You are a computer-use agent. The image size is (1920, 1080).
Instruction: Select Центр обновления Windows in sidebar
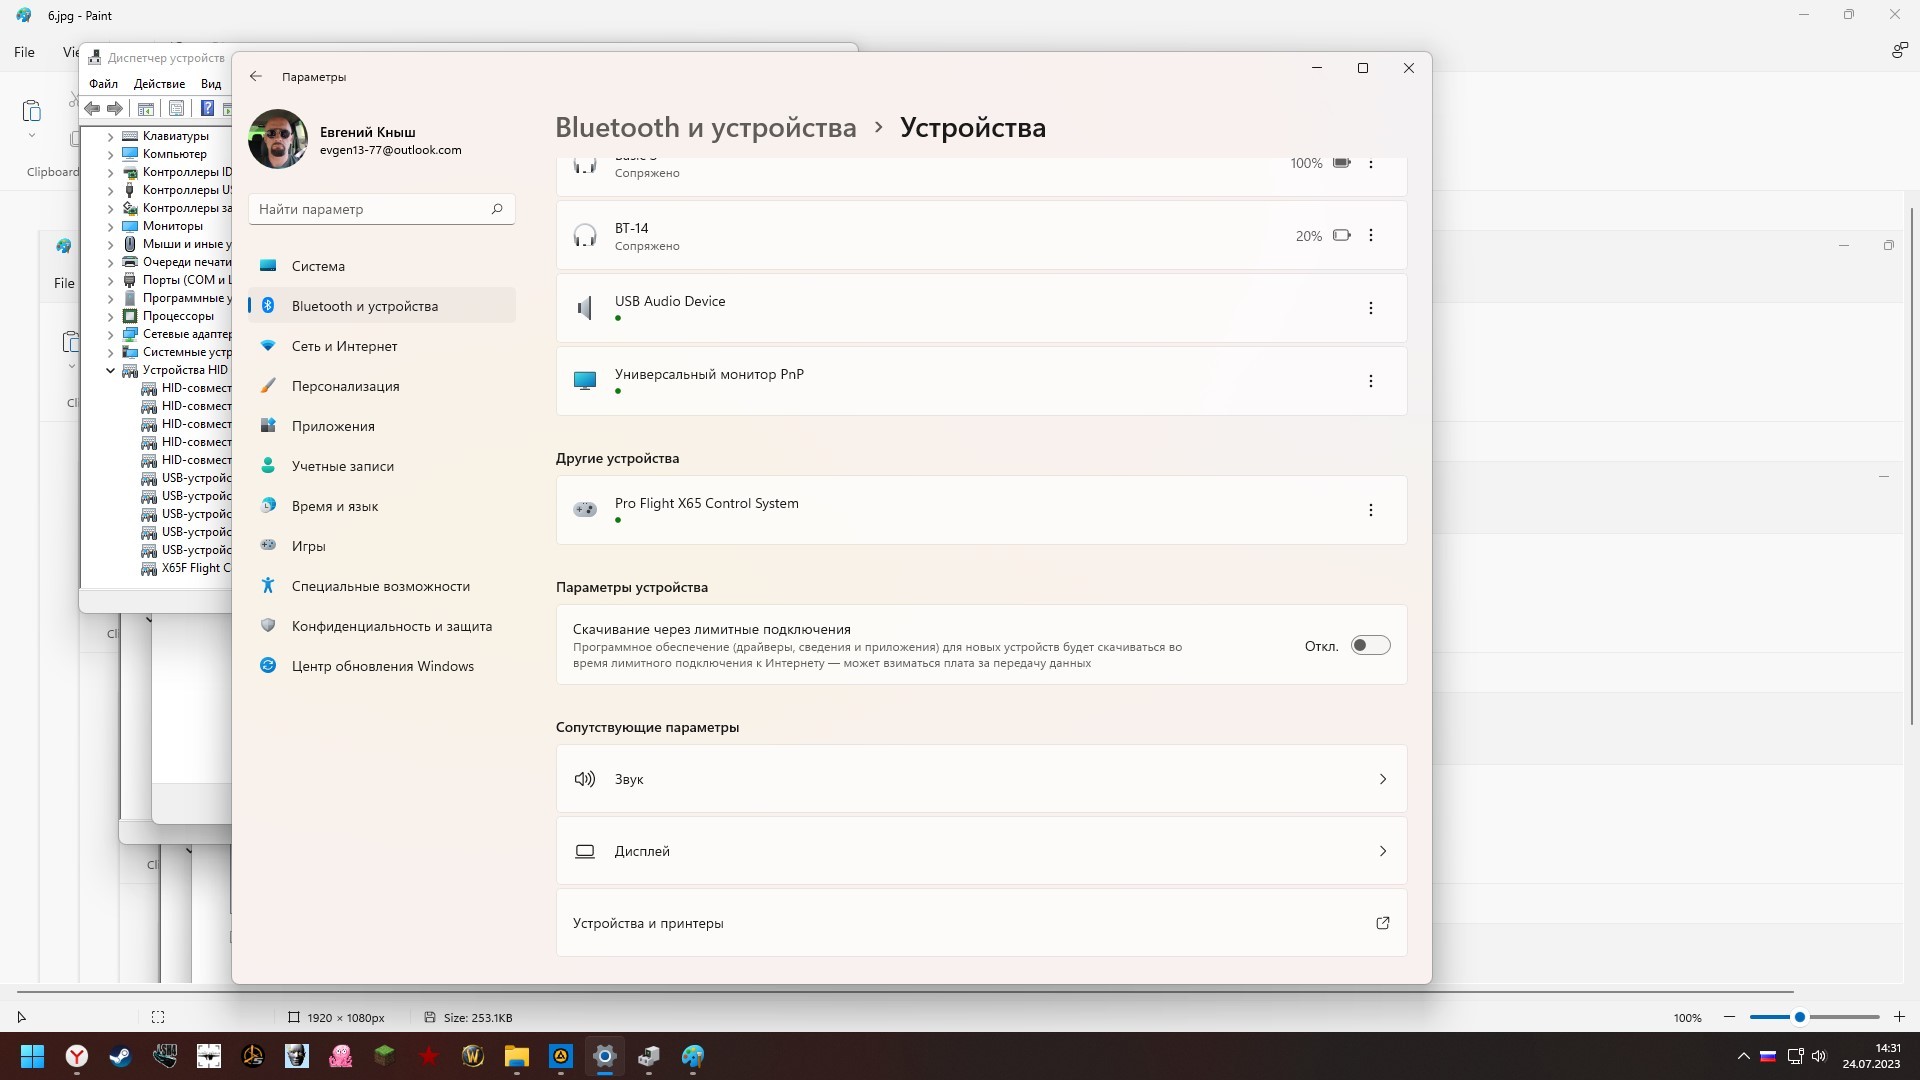click(x=382, y=666)
